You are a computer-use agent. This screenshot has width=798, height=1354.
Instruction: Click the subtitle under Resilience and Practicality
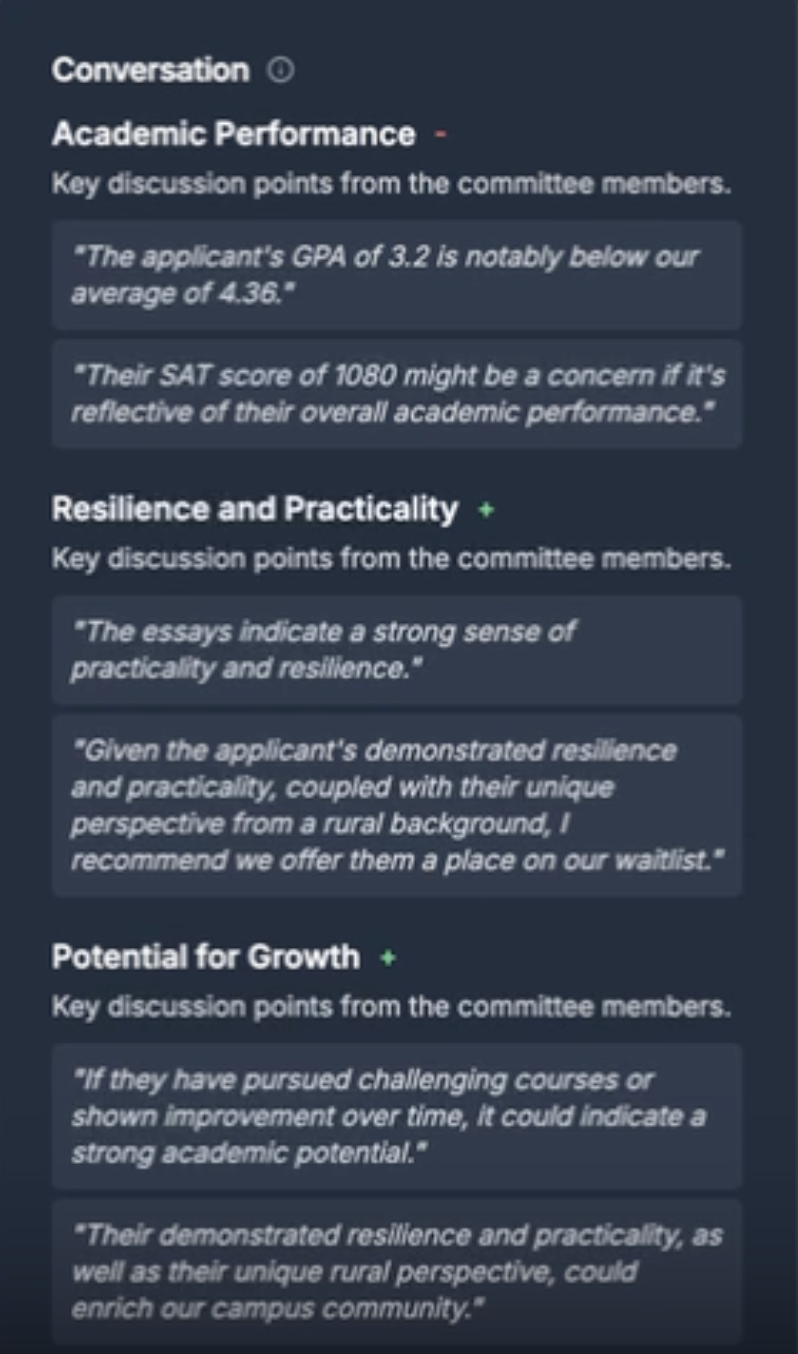[391, 559]
